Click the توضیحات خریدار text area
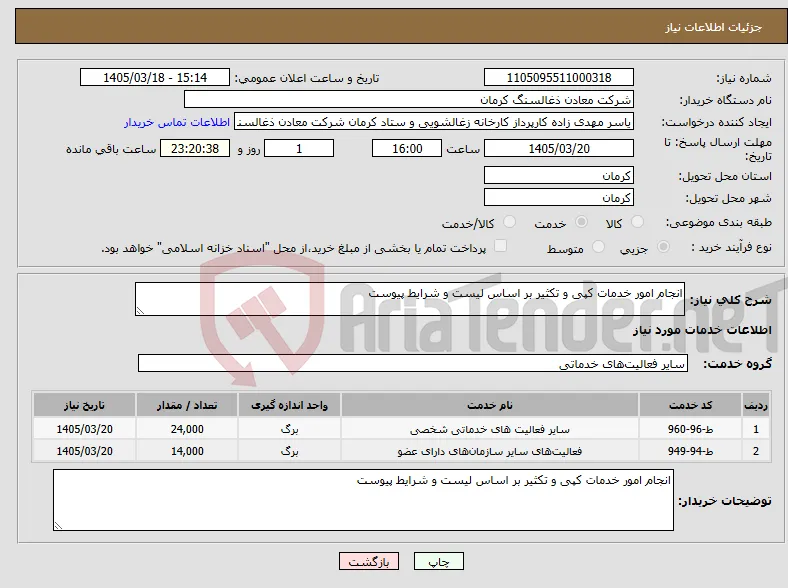This screenshot has height=588, width=788. coord(363,500)
